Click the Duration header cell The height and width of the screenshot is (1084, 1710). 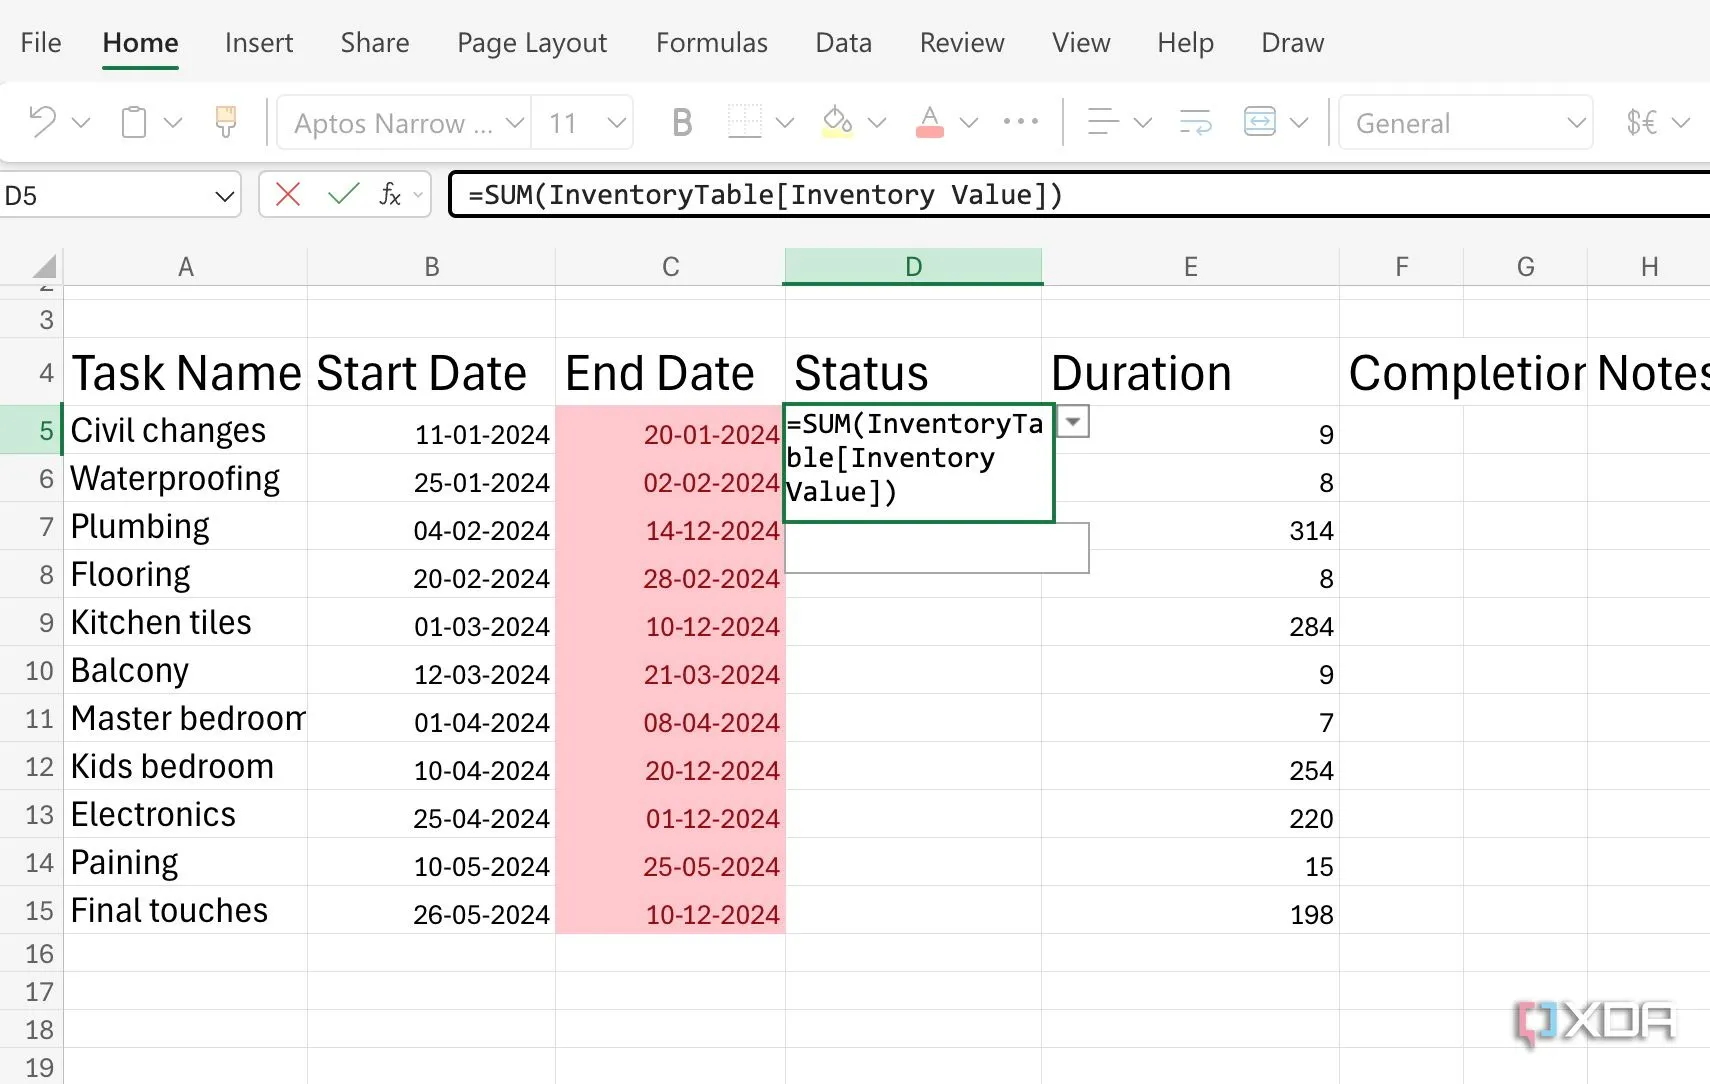tap(1190, 372)
